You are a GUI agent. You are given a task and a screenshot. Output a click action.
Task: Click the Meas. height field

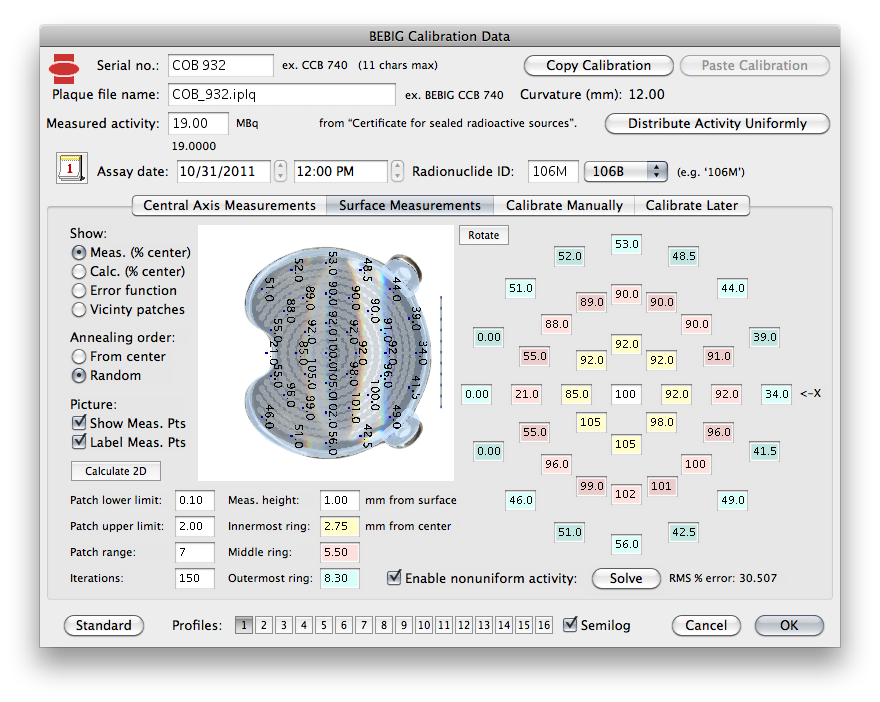[340, 500]
